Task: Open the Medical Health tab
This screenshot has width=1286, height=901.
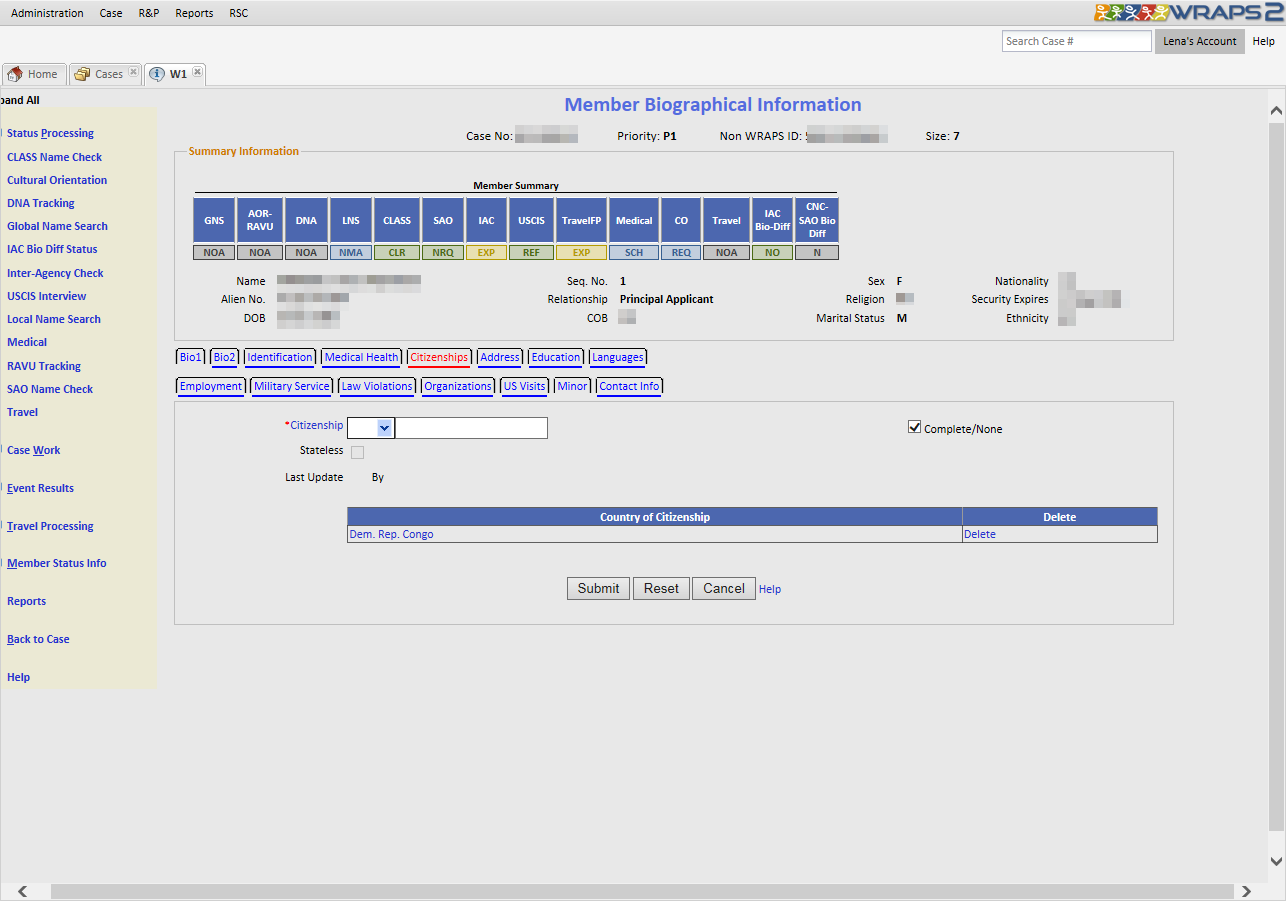Action: click(362, 357)
